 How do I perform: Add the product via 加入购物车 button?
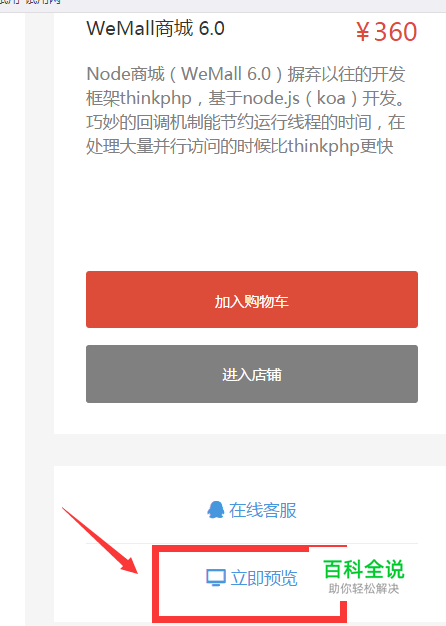(252, 299)
